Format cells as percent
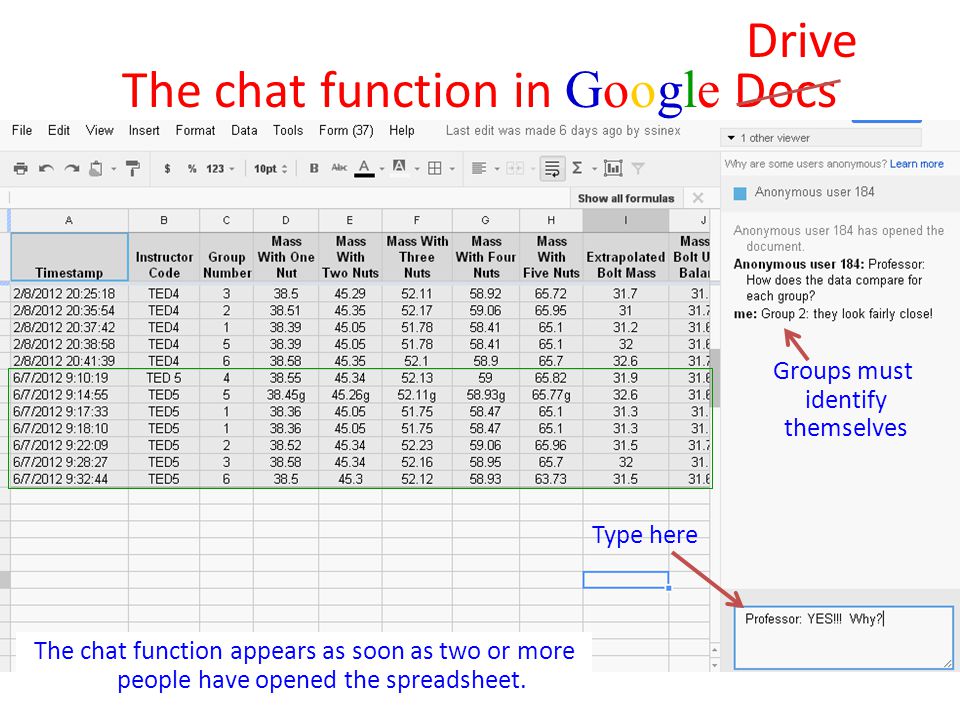This screenshot has height=720, width=960. point(192,168)
